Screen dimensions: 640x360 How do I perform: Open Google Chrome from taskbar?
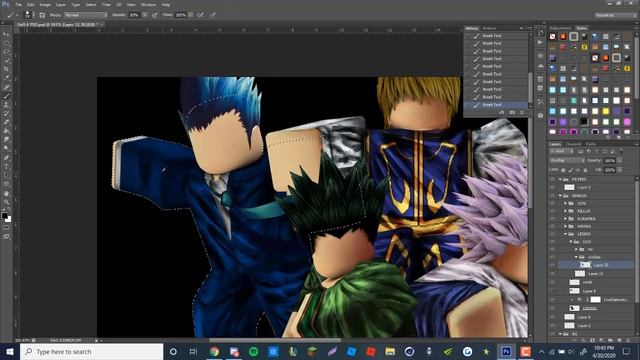pos(214,351)
